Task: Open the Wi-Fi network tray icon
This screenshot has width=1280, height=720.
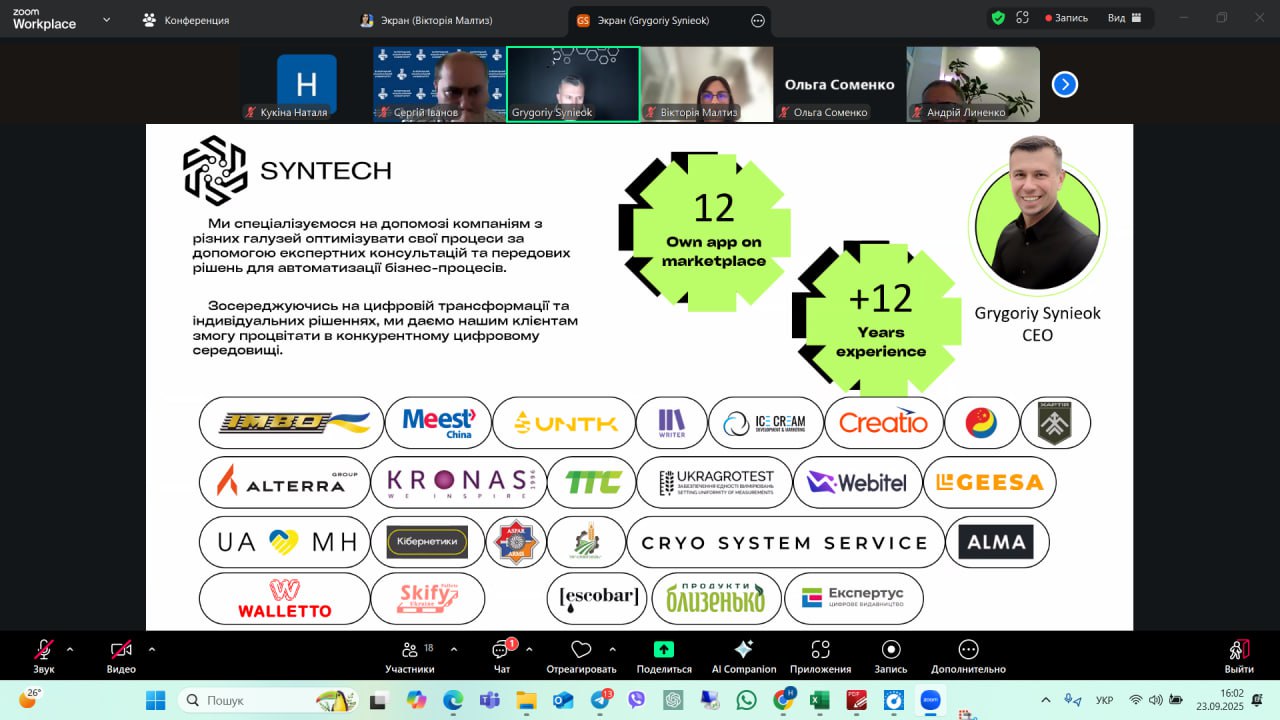Action: tap(1135, 700)
